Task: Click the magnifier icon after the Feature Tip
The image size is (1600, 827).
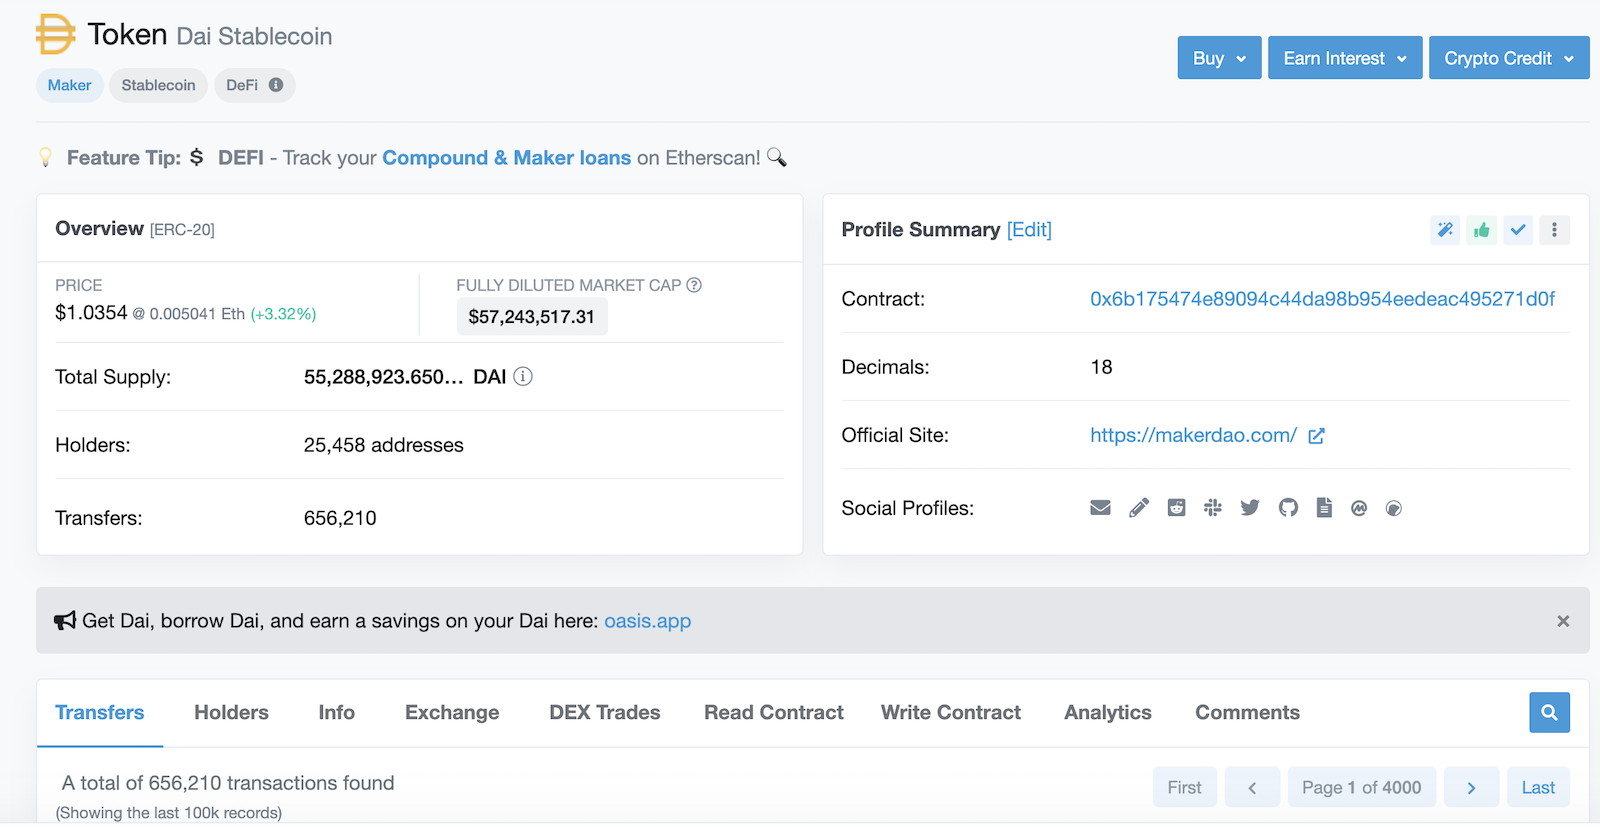Action: 777,157
